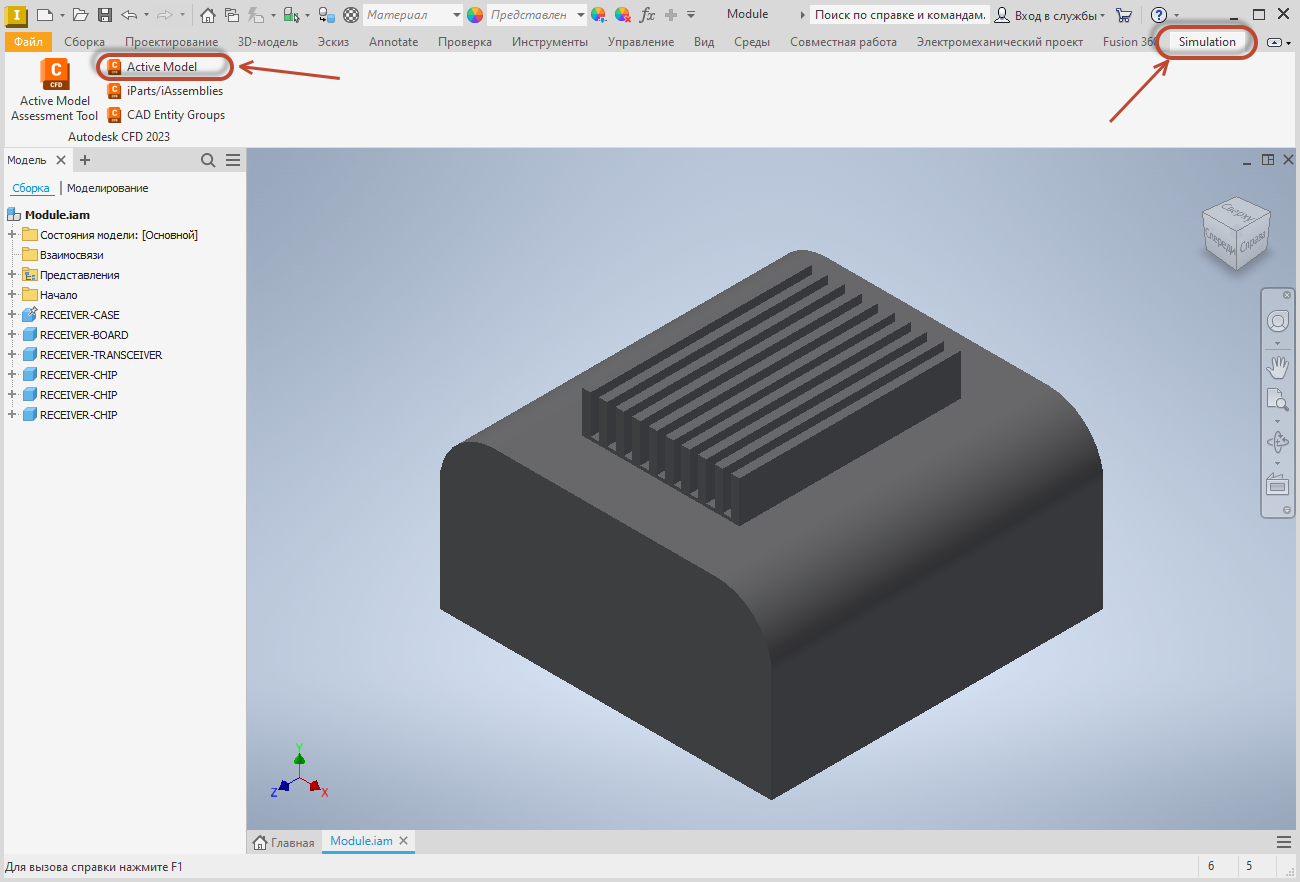Click the clear appearance overrides icon

pos(622,15)
